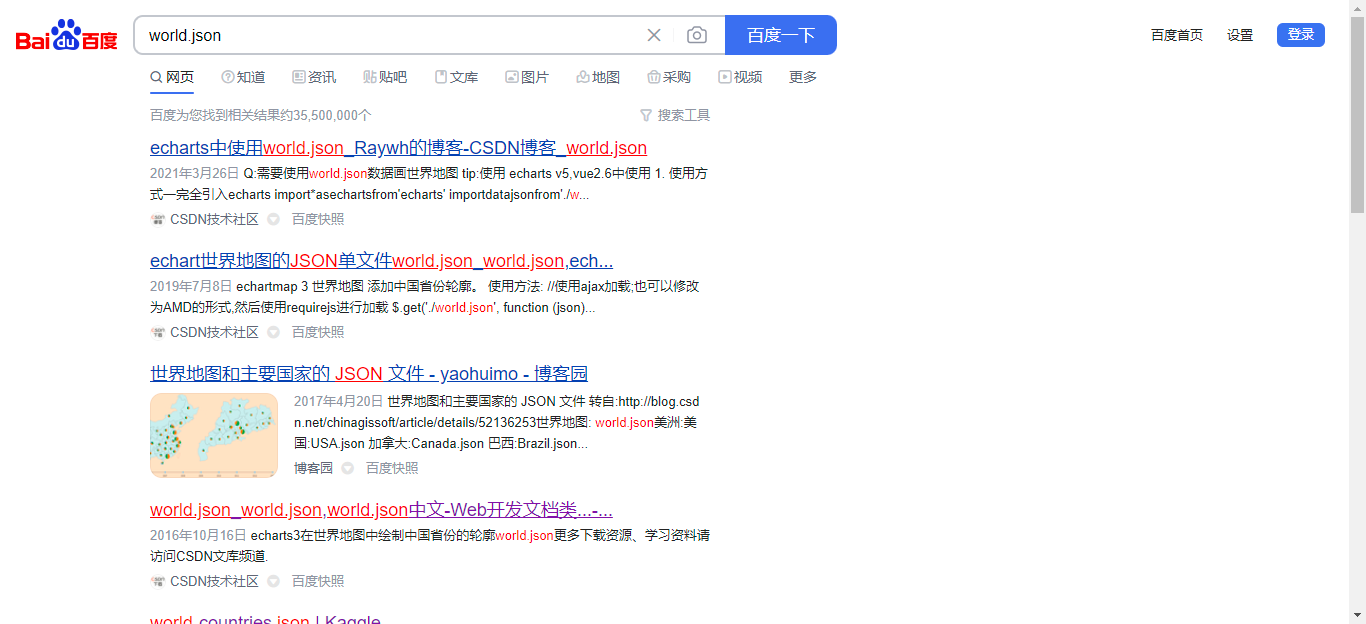Screen dimensions: 1366x624
Task: Open 百度快照 for echarts中使用 result
Action: [x=318, y=219]
